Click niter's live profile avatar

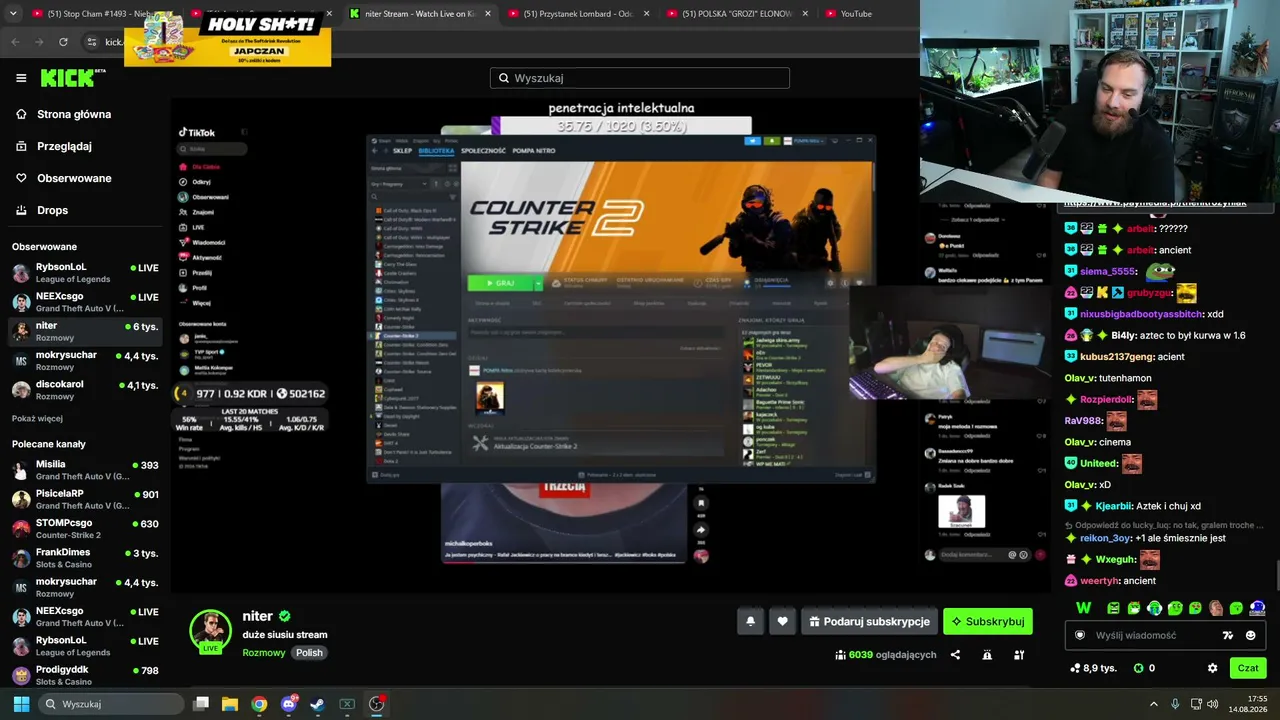coord(210,630)
